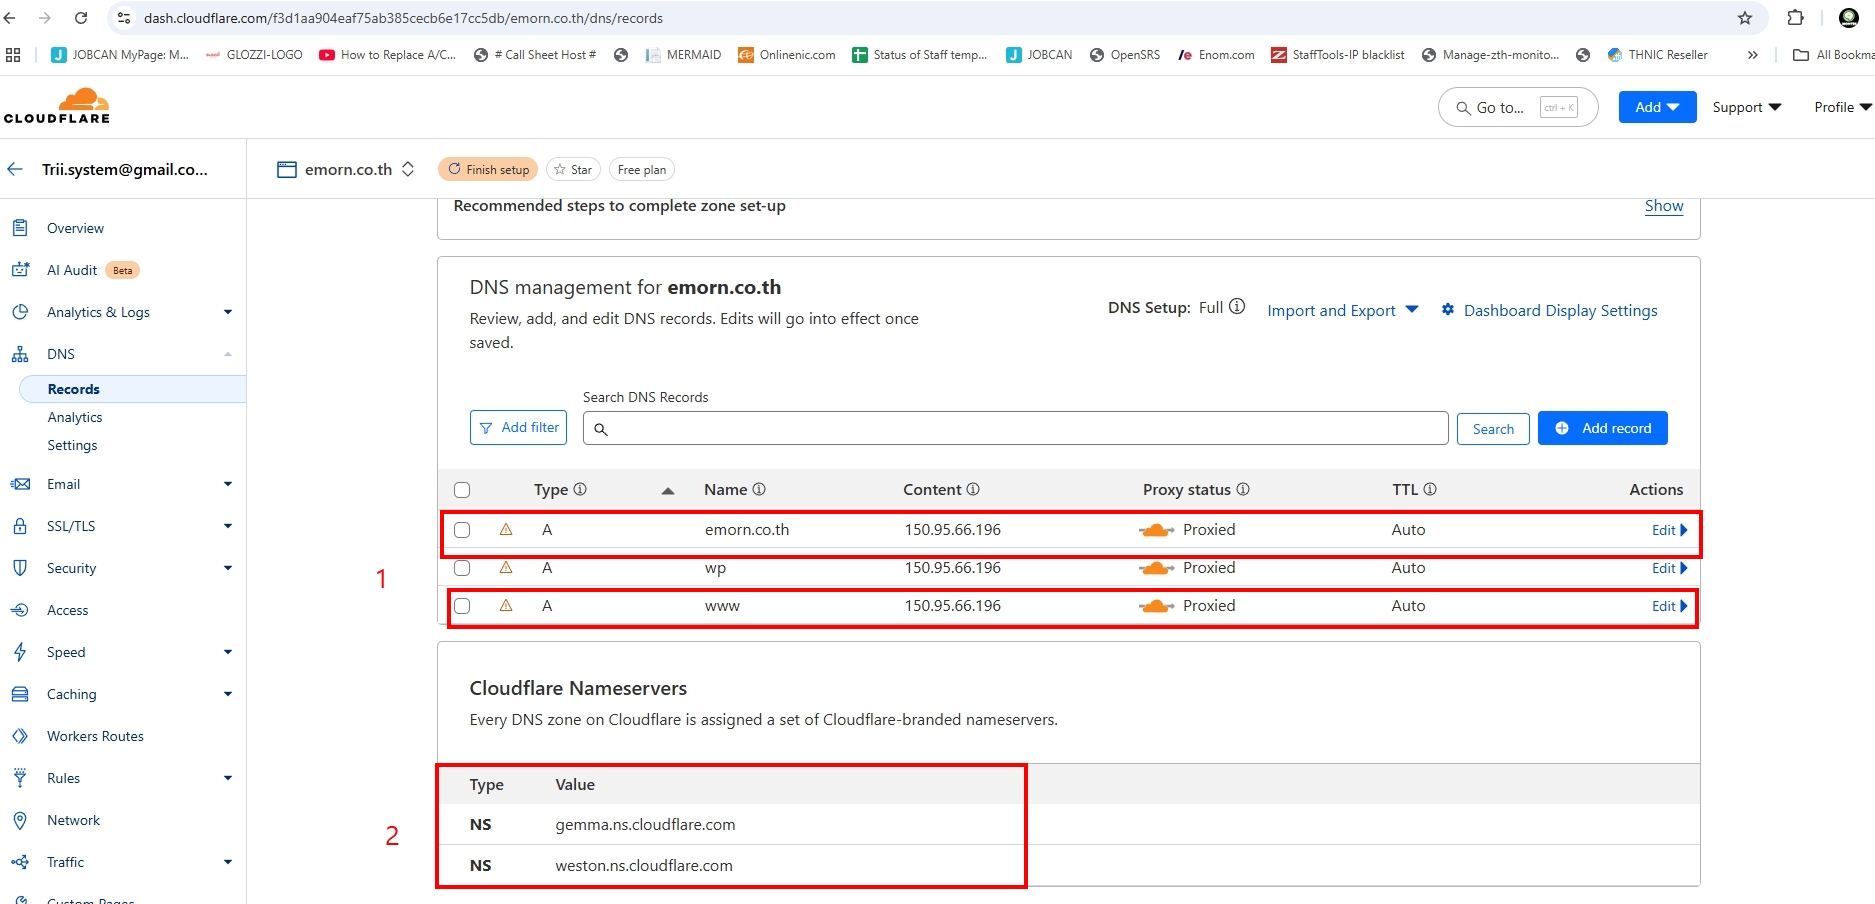Click the Email envelope icon
This screenshot has width=1875, height=904.
20,484
